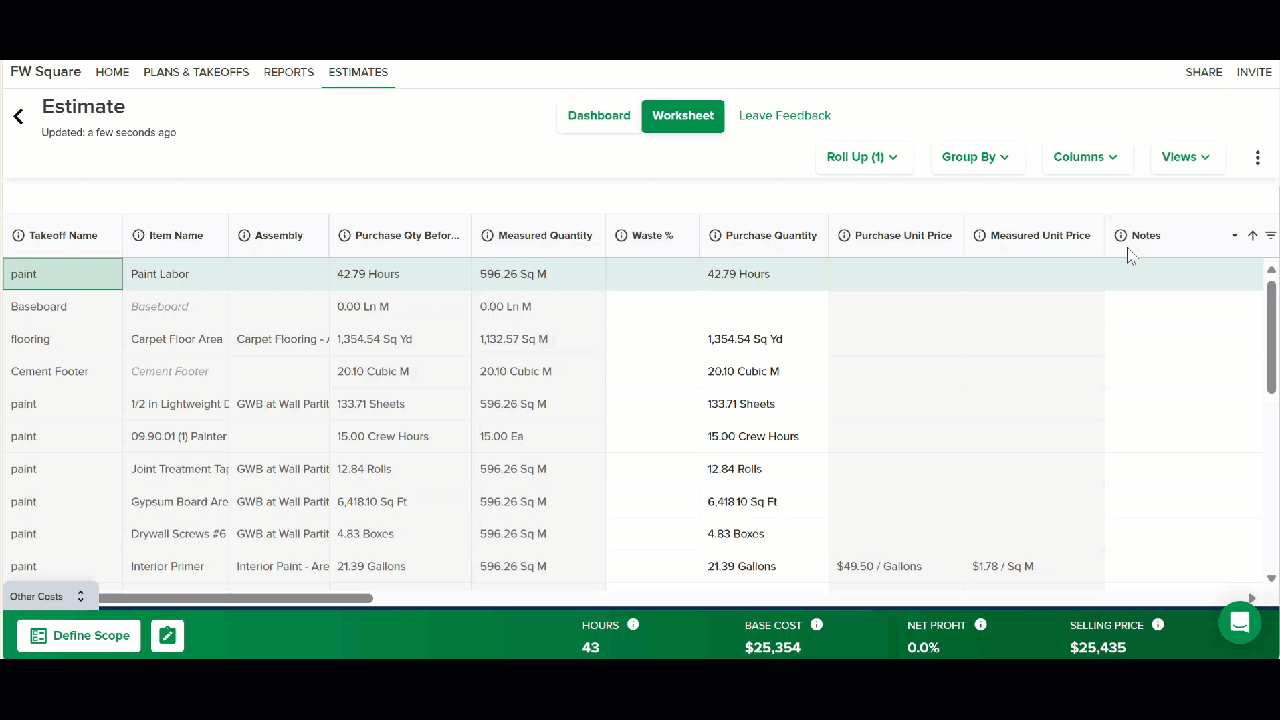
Task: Switch to the Dashboard tab
Action: (599, 116)
